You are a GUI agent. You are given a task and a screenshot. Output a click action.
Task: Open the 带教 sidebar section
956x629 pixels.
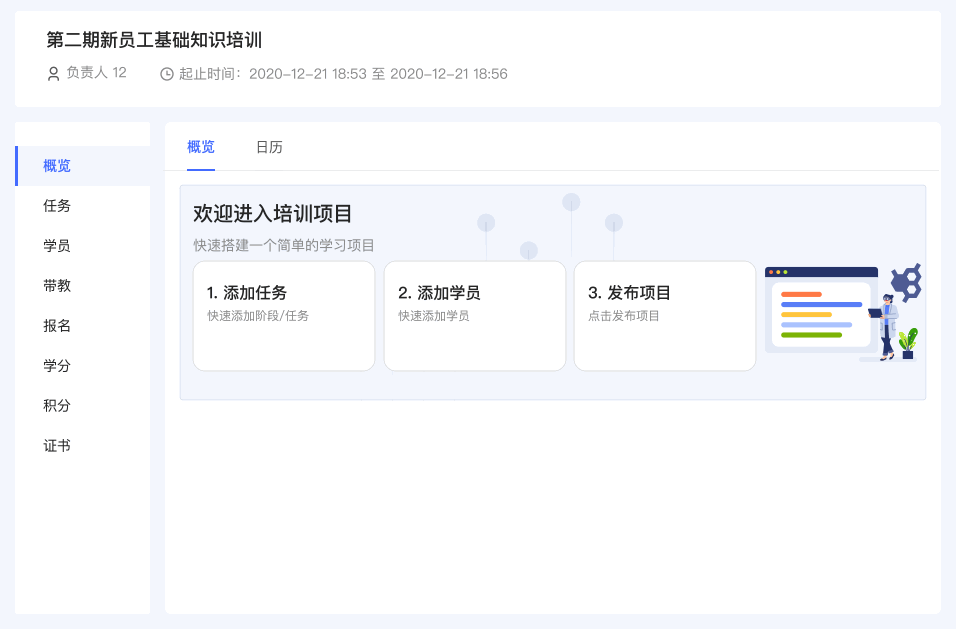tap(57, 286)
